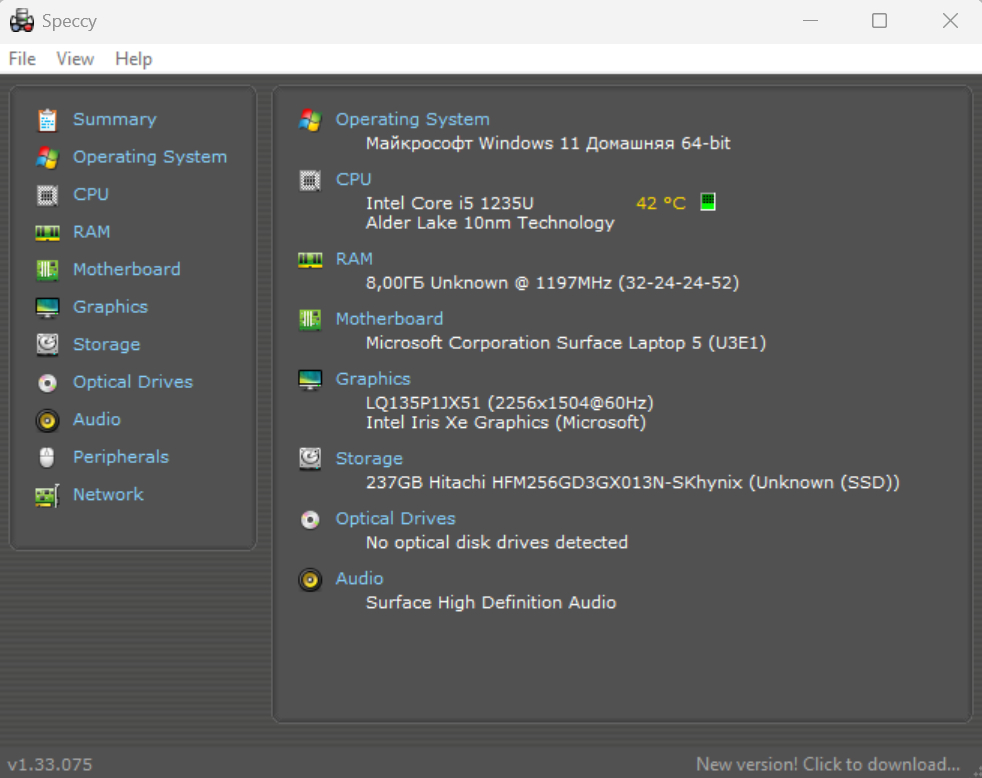Image resolution: width=982 pixels, height=778 pixels.
Task: Click Surface High Definition Audio text
Action: pyautogui.click(x=491, y=603)
